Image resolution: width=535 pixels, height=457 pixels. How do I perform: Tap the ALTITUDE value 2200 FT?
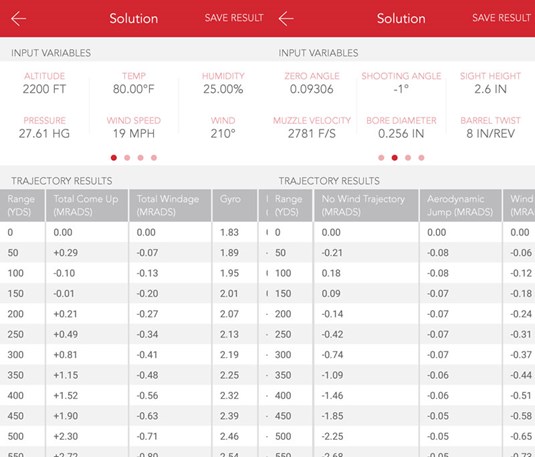click(44, 89)
